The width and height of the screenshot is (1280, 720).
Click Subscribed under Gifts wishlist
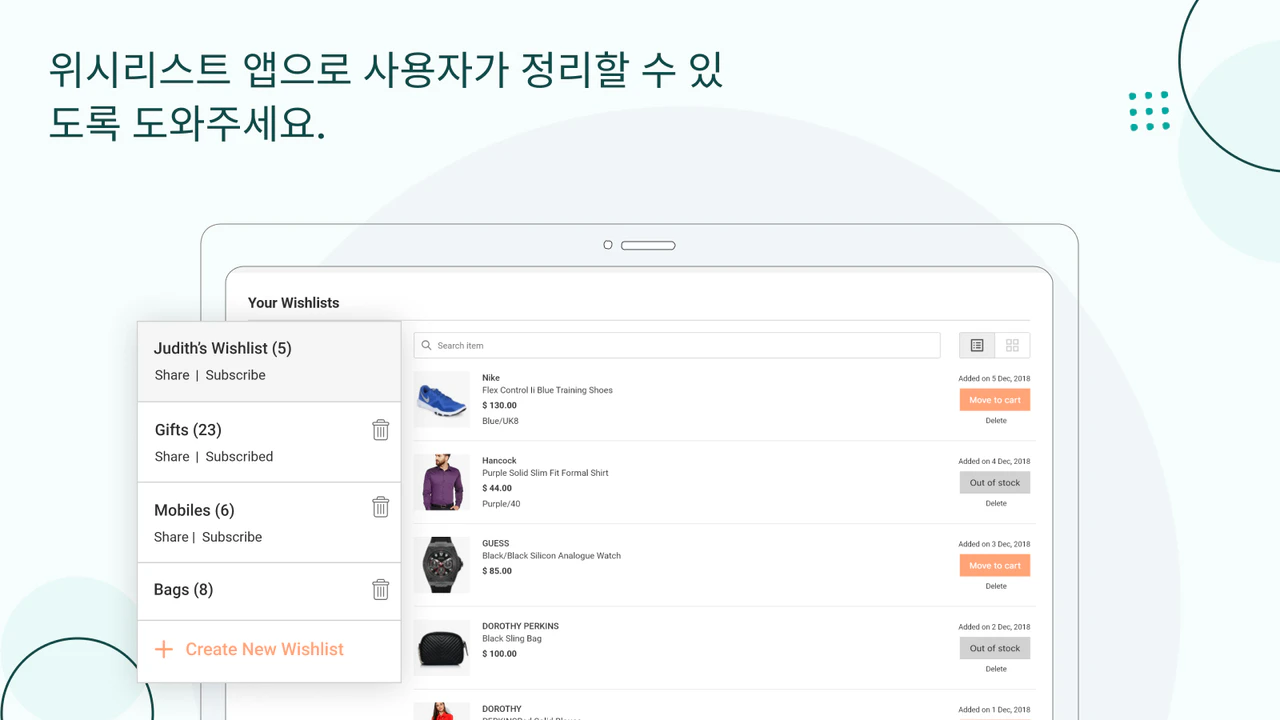pos(239,456)
